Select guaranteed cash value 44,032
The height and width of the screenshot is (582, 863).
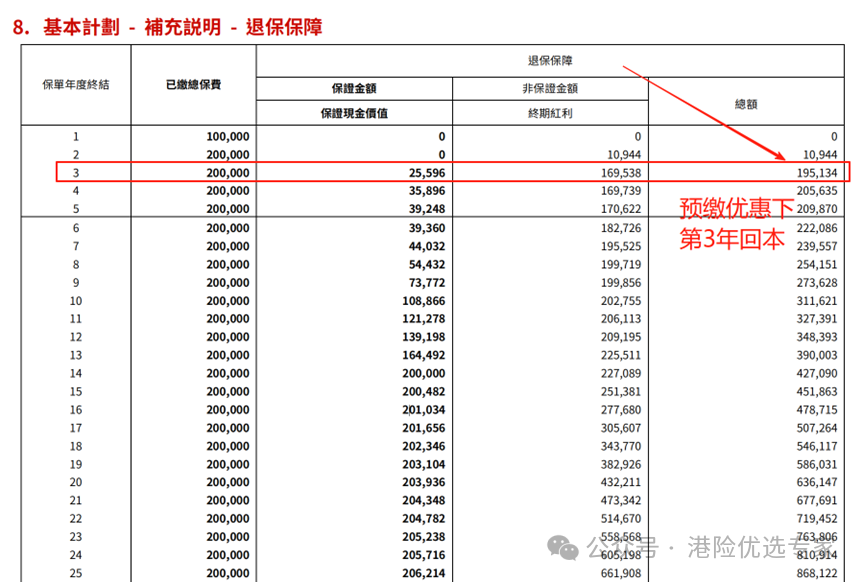427,246
